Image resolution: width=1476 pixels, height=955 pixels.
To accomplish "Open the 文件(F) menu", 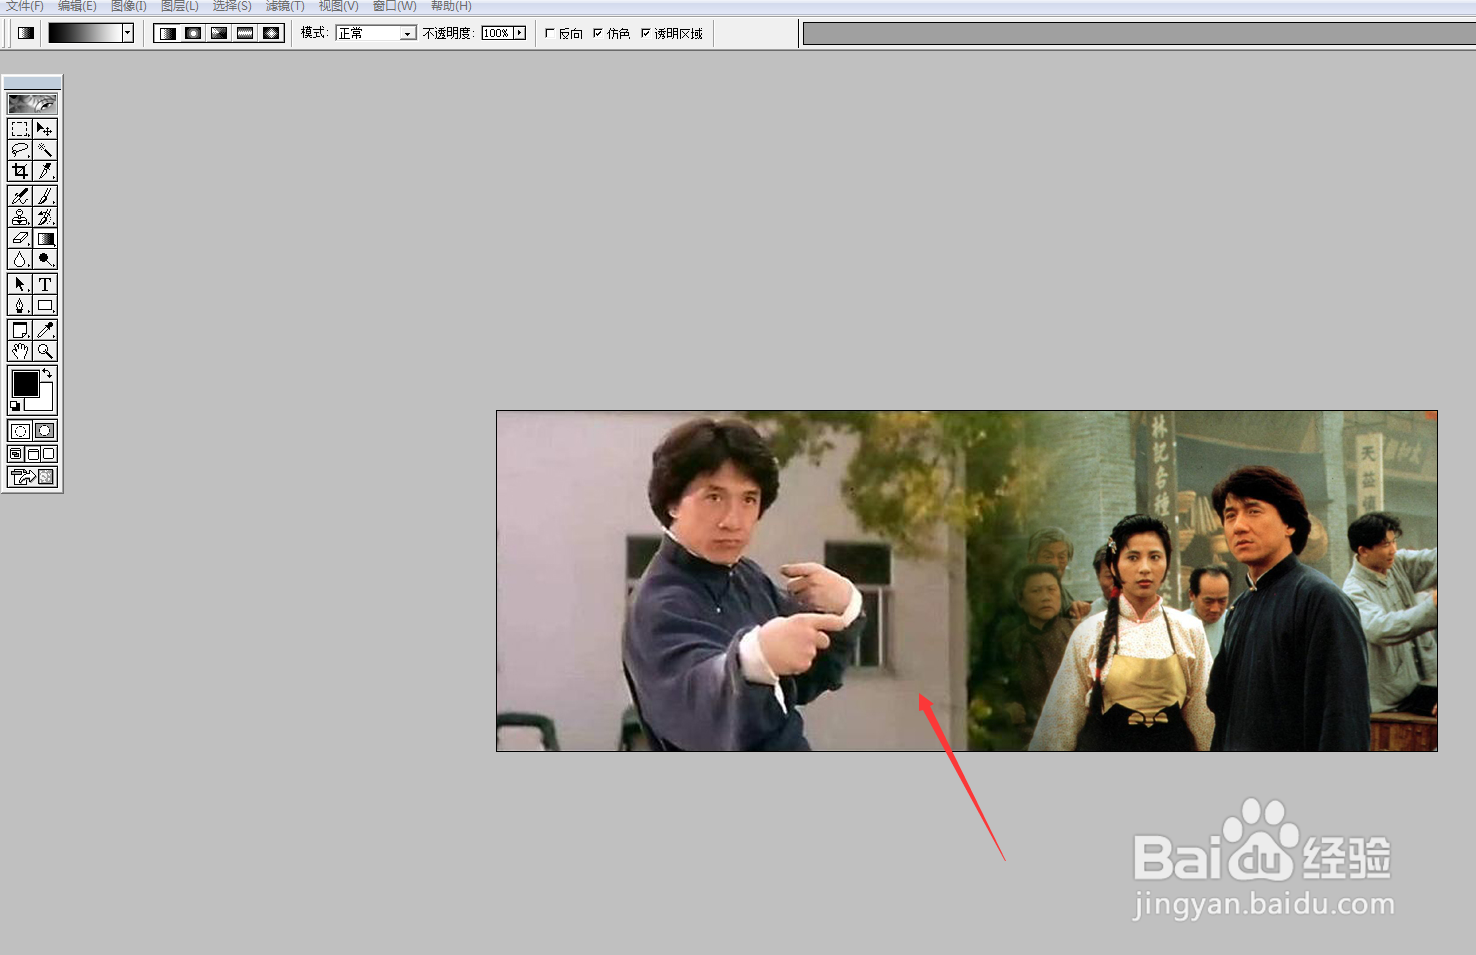I will click(x=25, y=6).
